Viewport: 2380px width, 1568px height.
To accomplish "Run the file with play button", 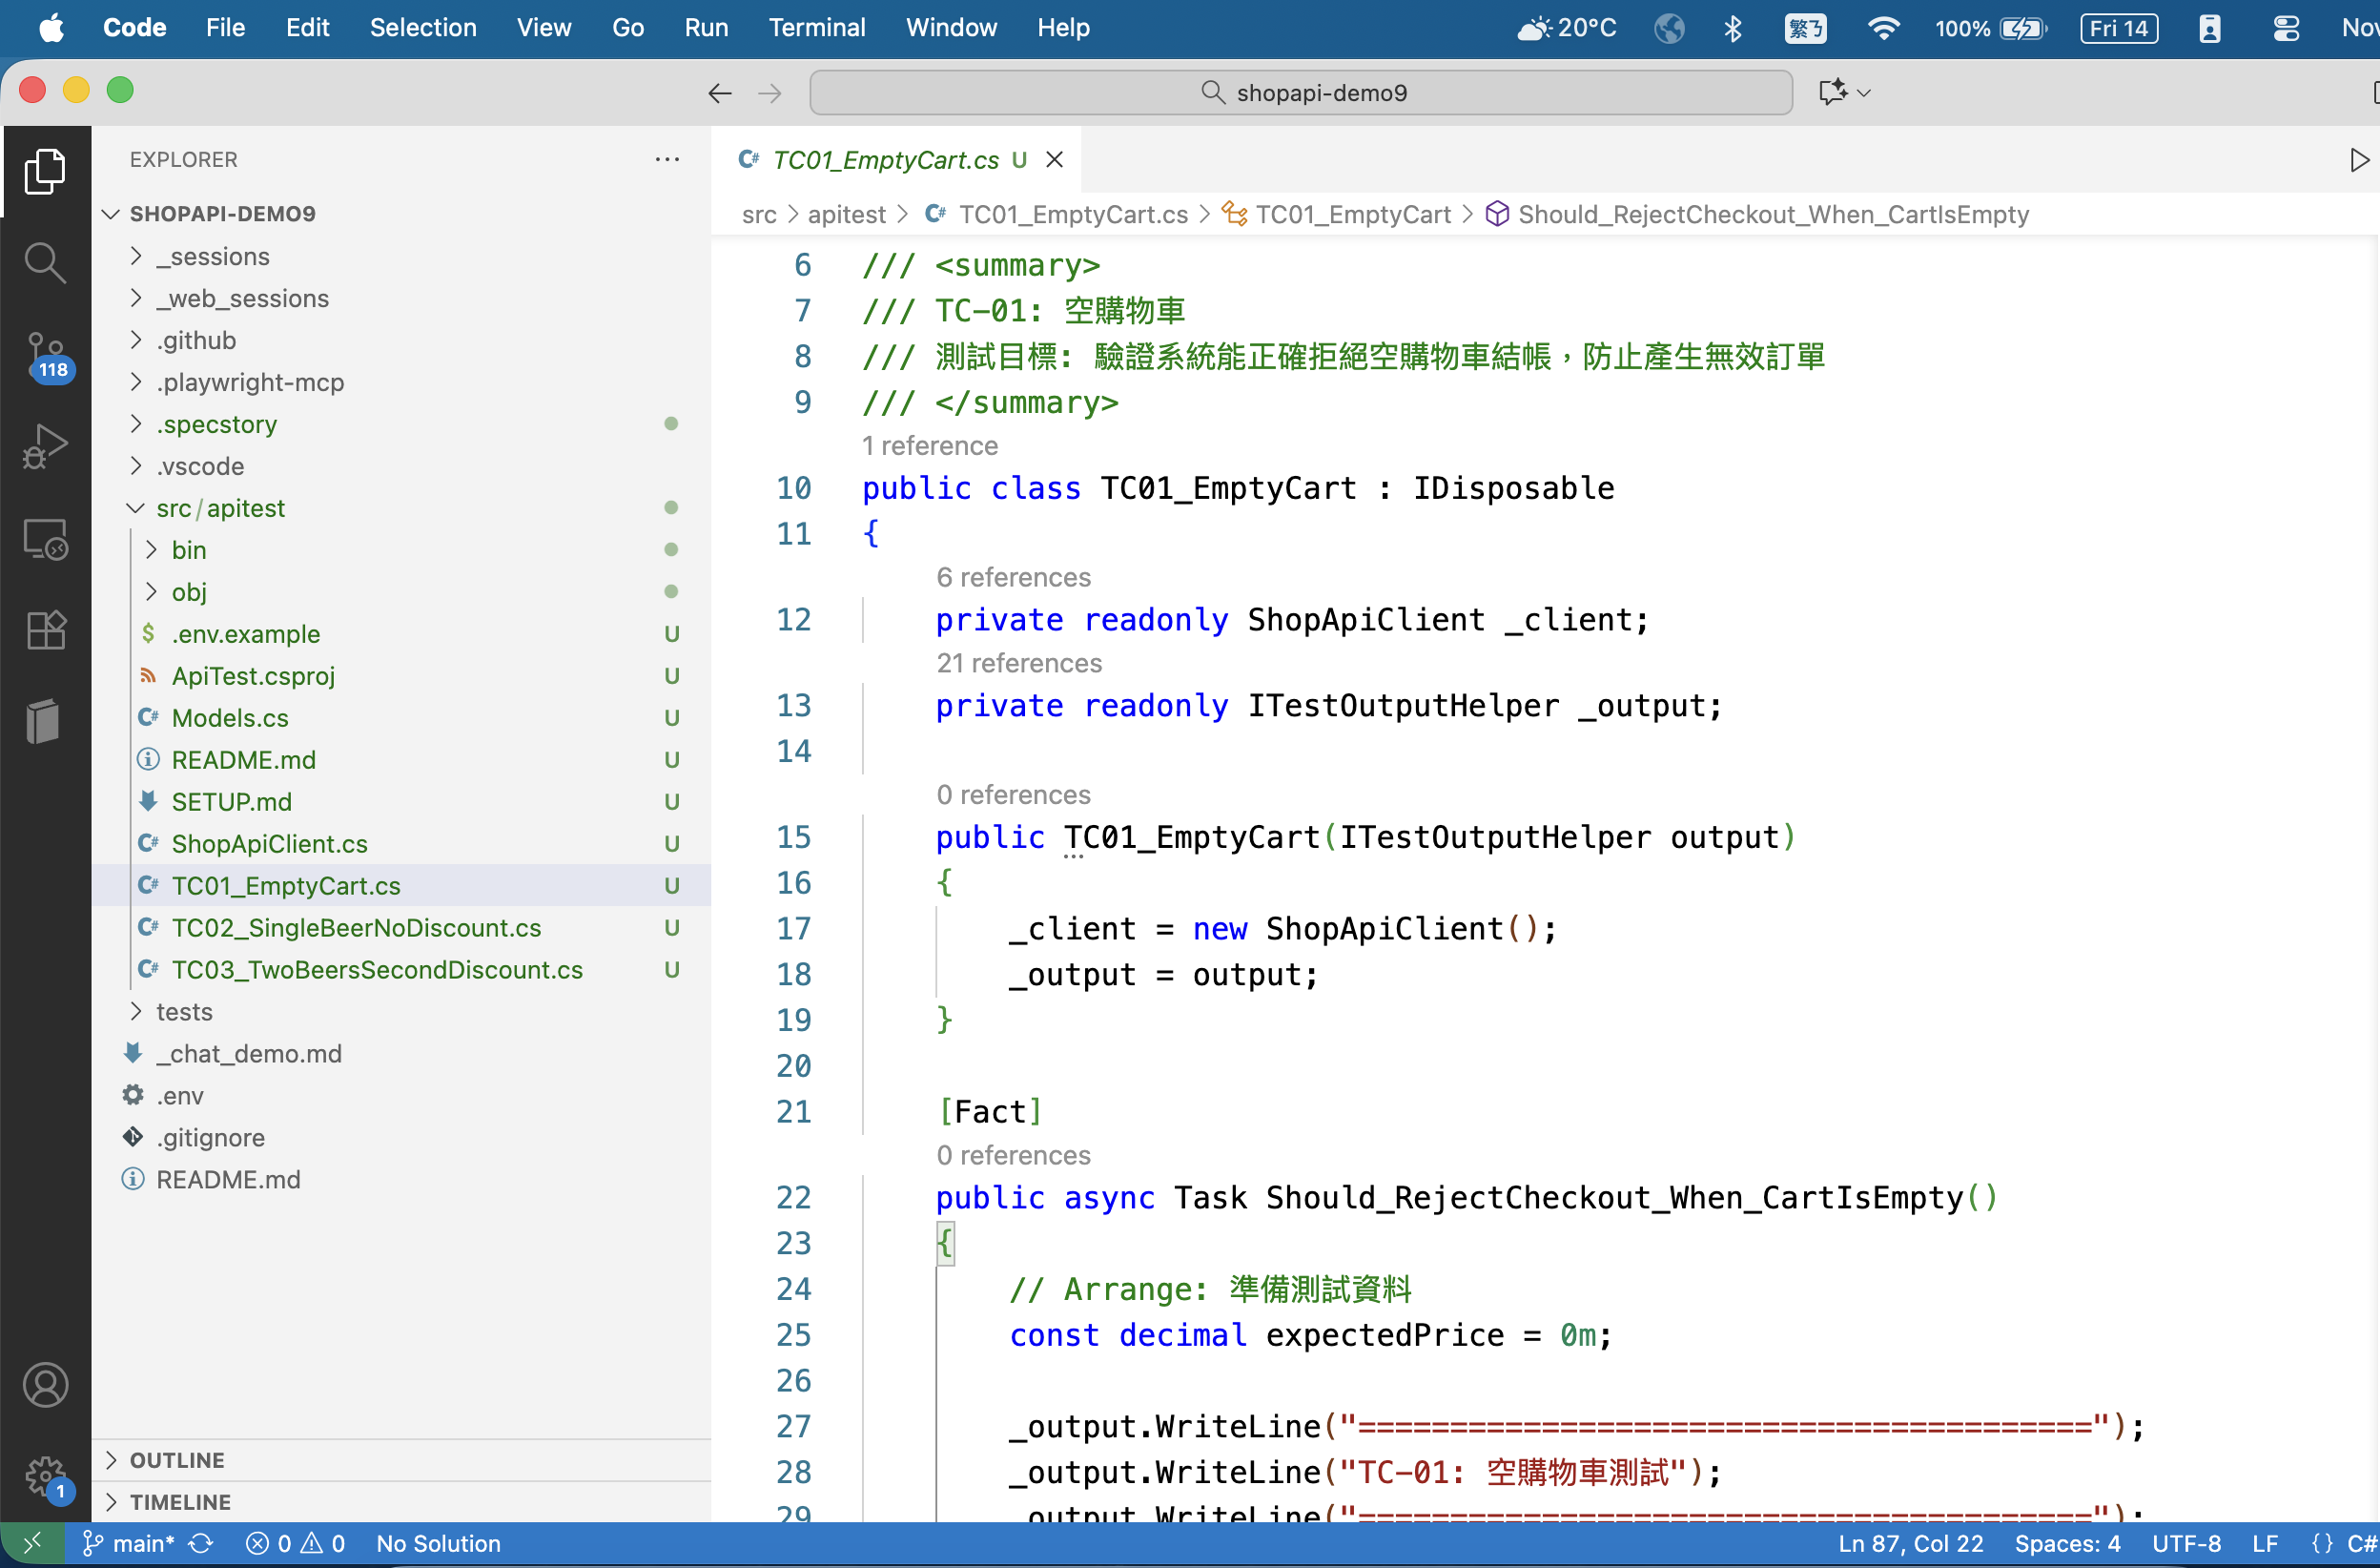I will pos(2358,160).
